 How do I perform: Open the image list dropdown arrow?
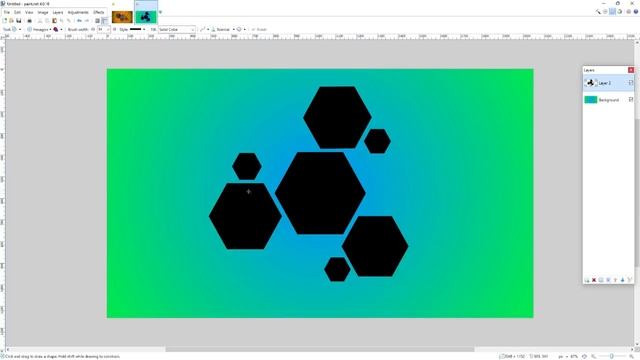point(160,12)
